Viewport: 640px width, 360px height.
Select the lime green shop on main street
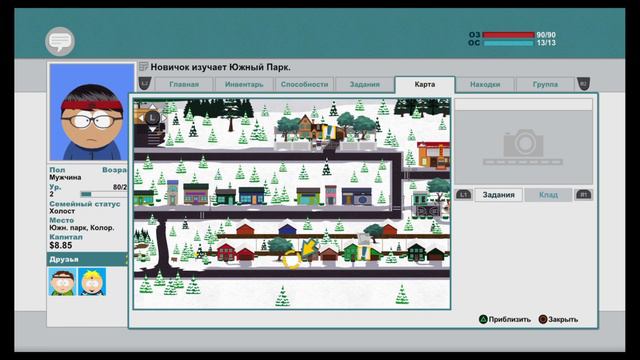pos(308,196)
